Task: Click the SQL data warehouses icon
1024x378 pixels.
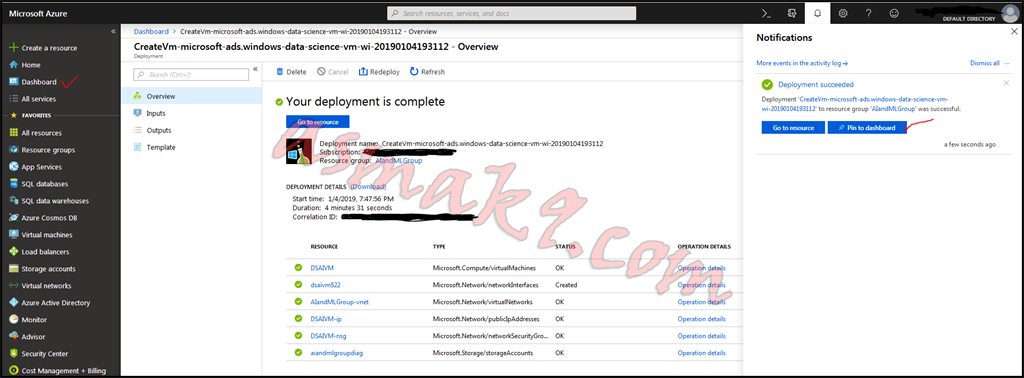Action: pyautogui.click(x=13, y=200)
